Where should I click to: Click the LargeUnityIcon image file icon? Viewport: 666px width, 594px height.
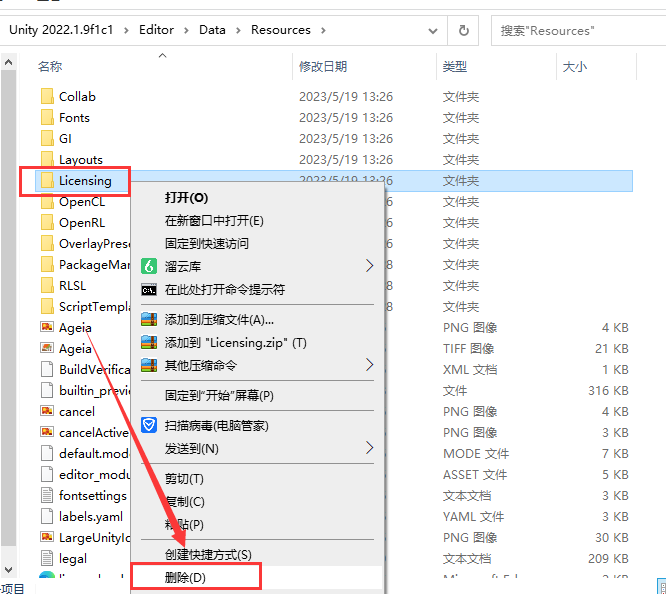[47, 537]
